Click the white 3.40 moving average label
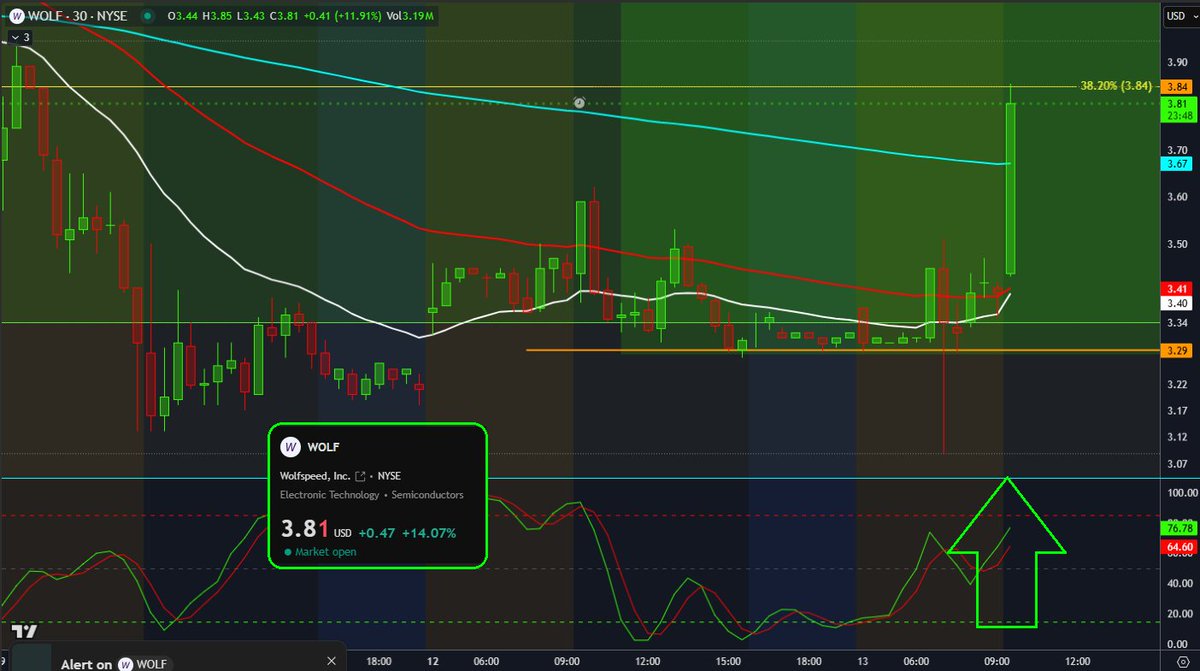 point(1175,303)
